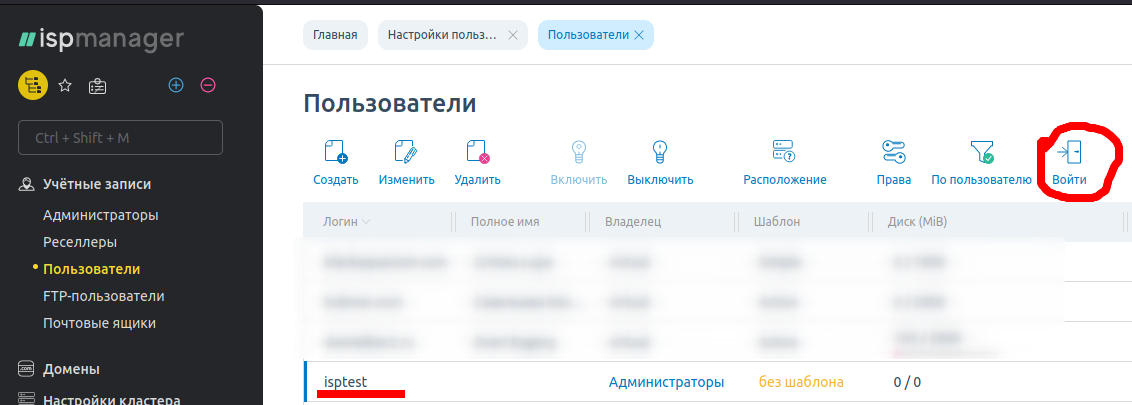
Task: Expand all menu sections with plus icon
Action: pyautogui.click(x=176, y=86)
